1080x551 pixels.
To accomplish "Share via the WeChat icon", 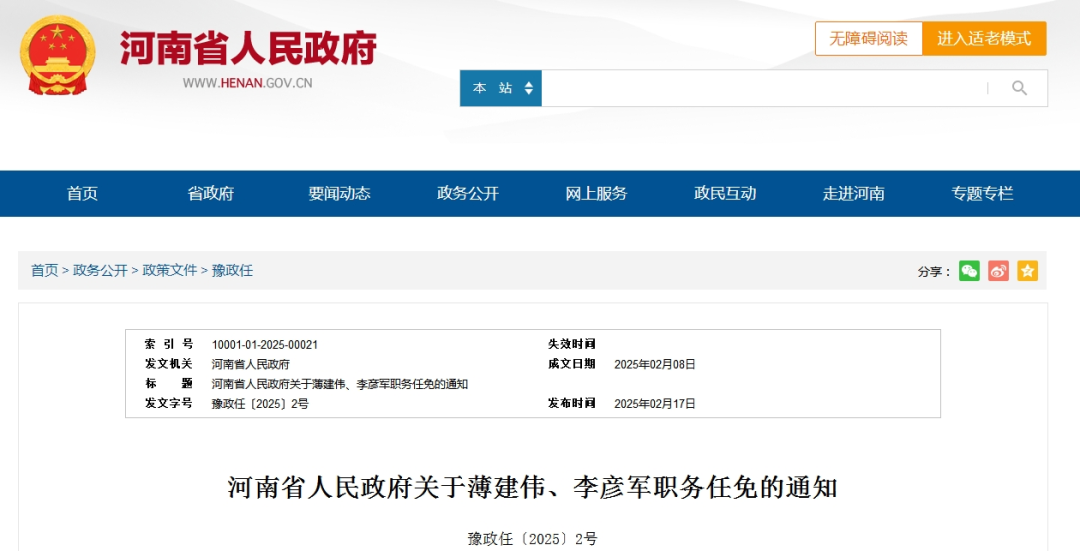I will pos(969,271).
